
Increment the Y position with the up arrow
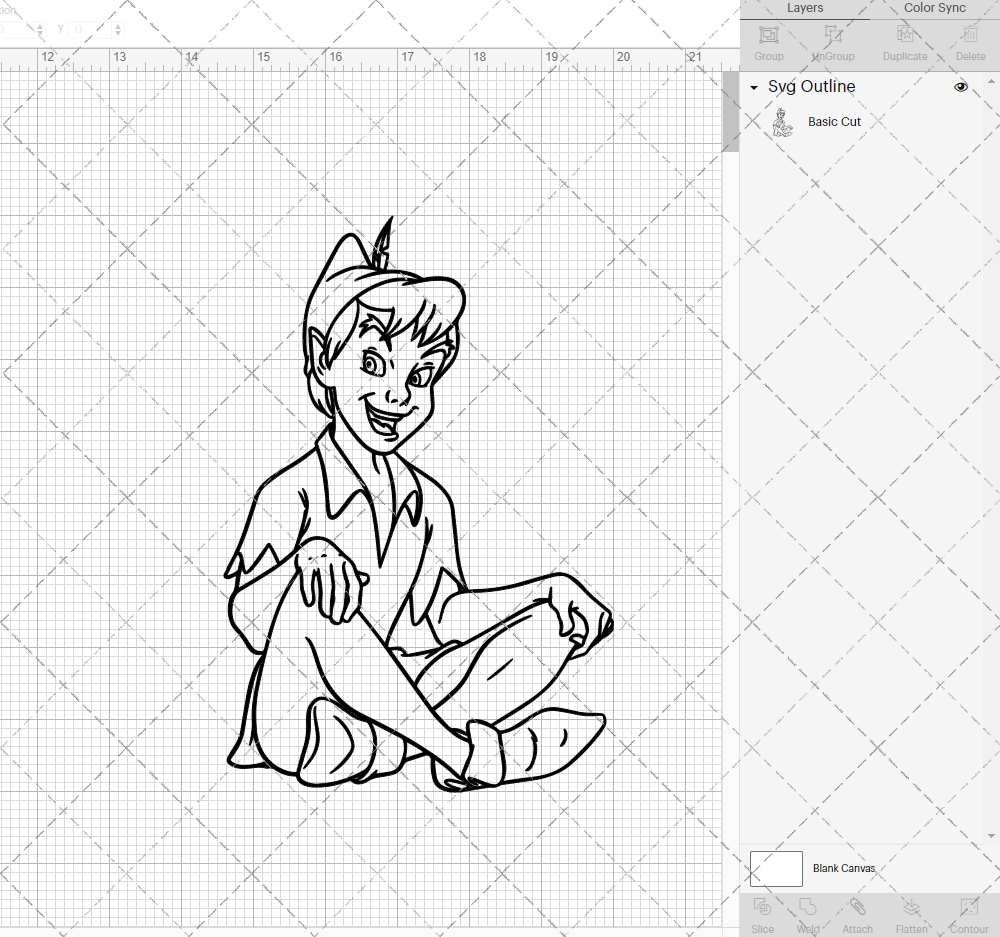[118, 25]
